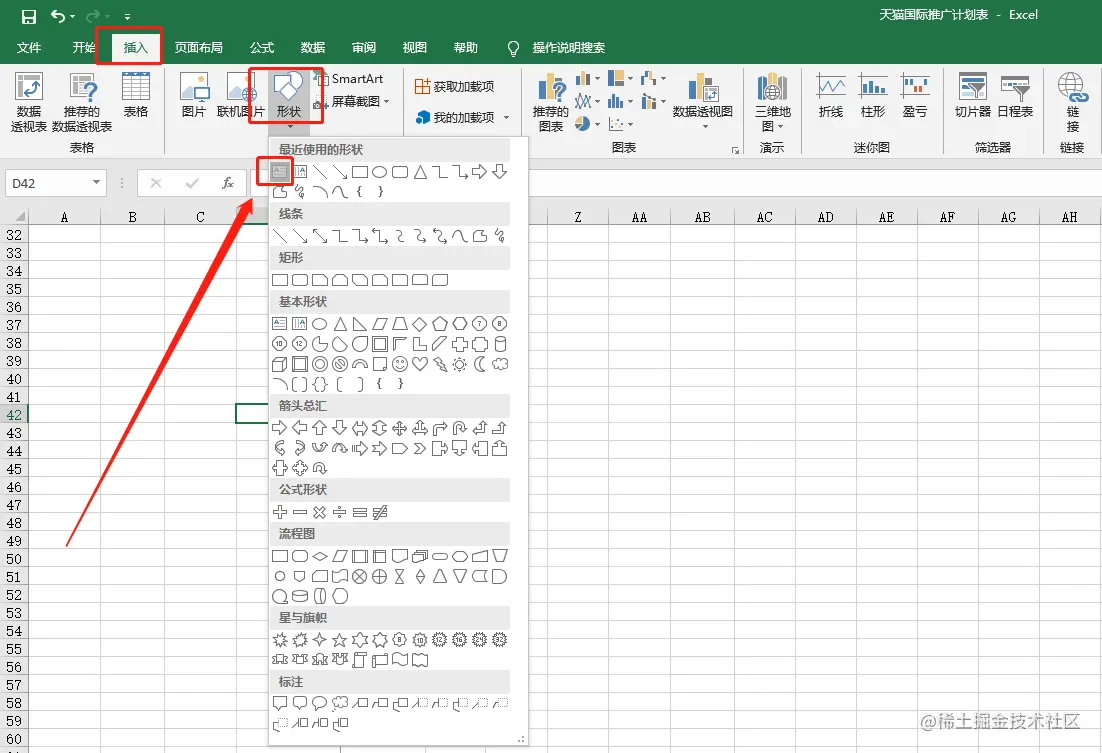Insert a Column sparkline (柱形)
The height and width of the screenshot is (753, 1102).
[x=873, y=95]
